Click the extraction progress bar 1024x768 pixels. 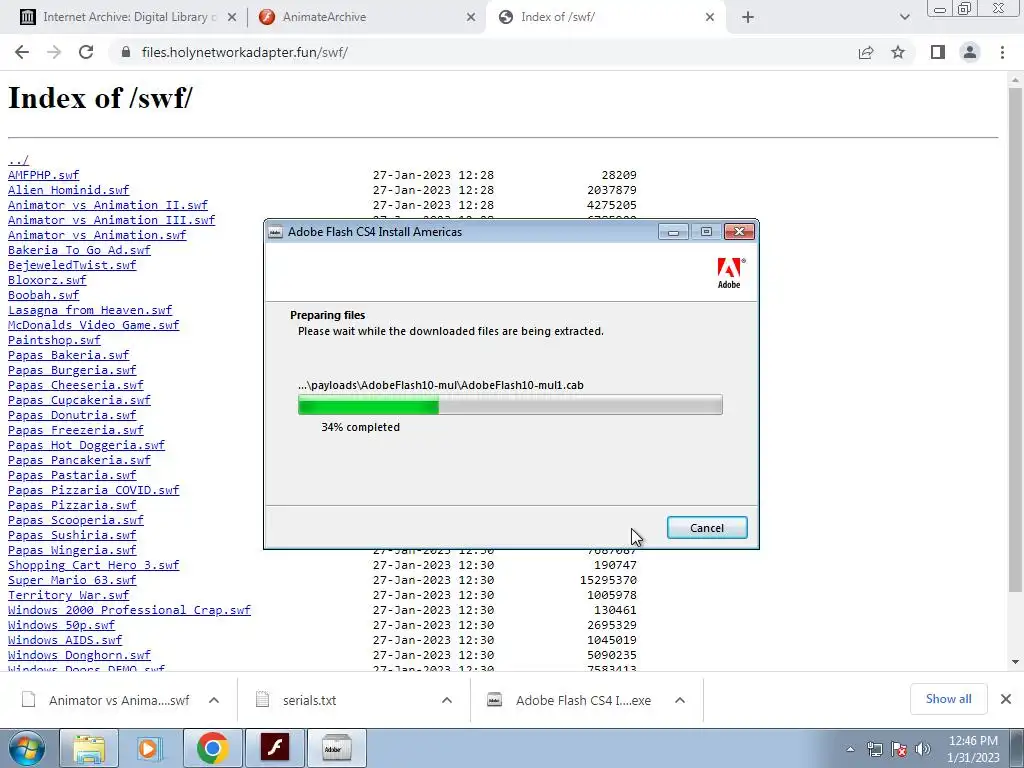(510, 405)
